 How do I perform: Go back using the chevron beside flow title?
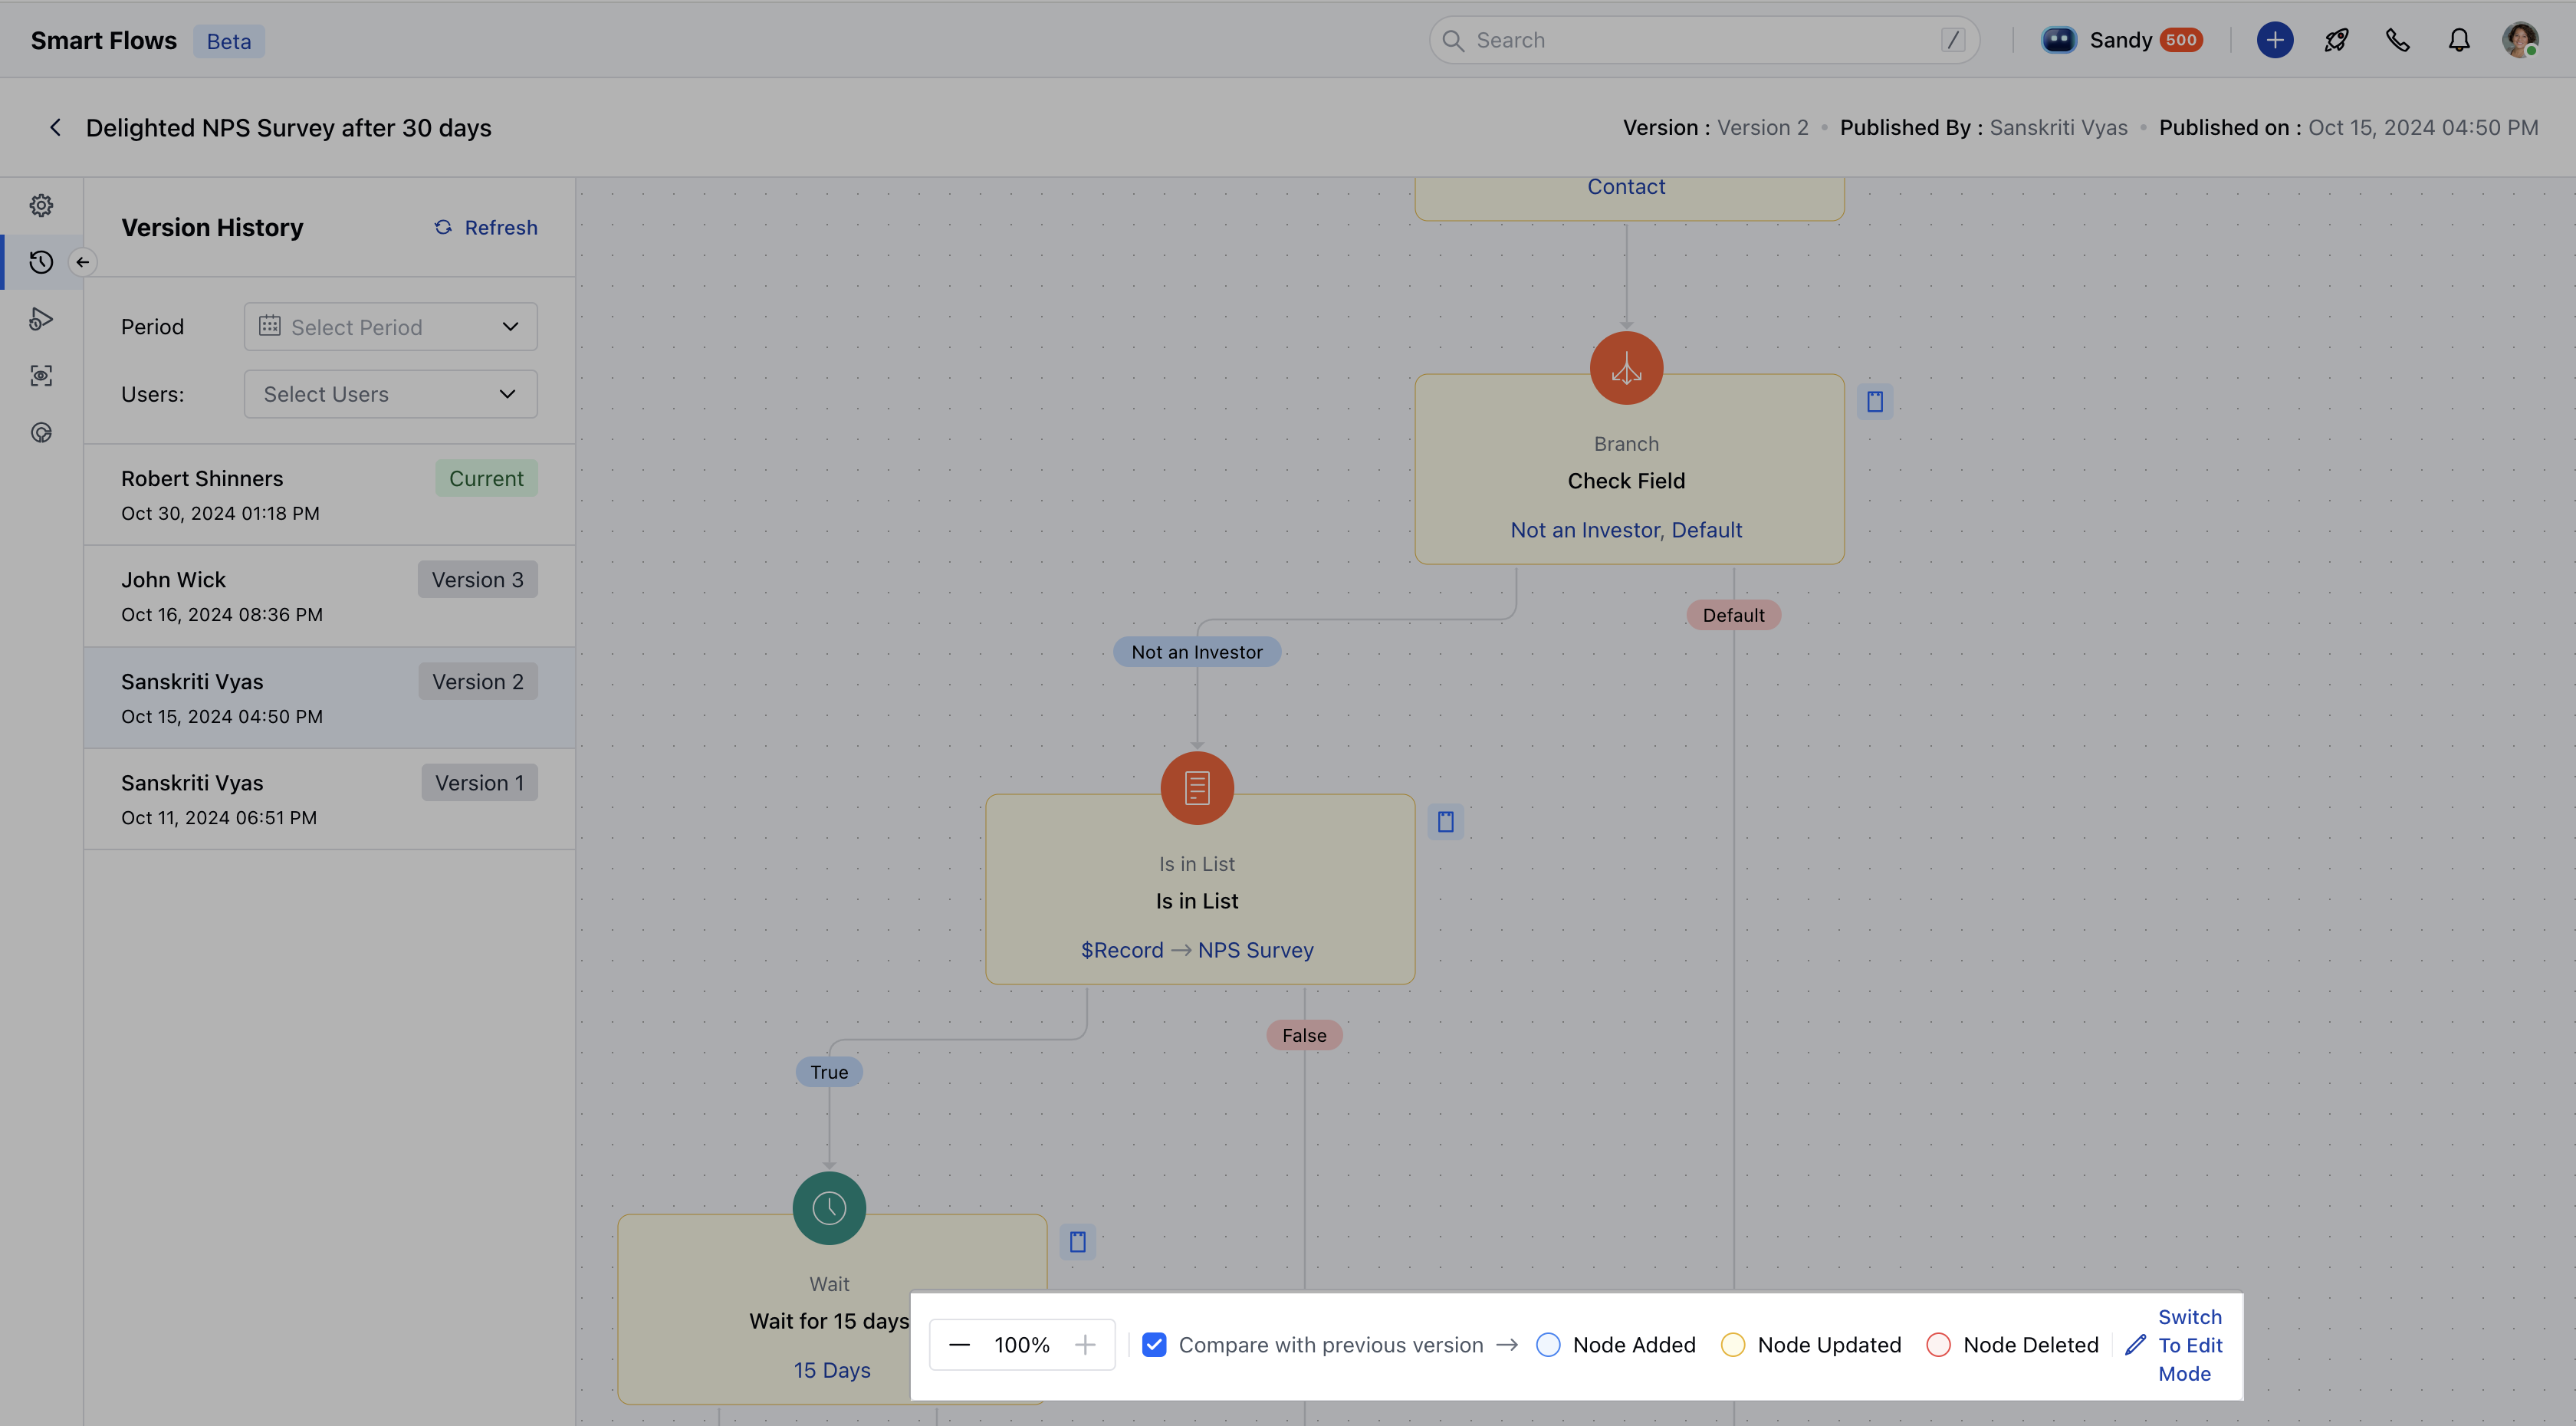[55, 128]
